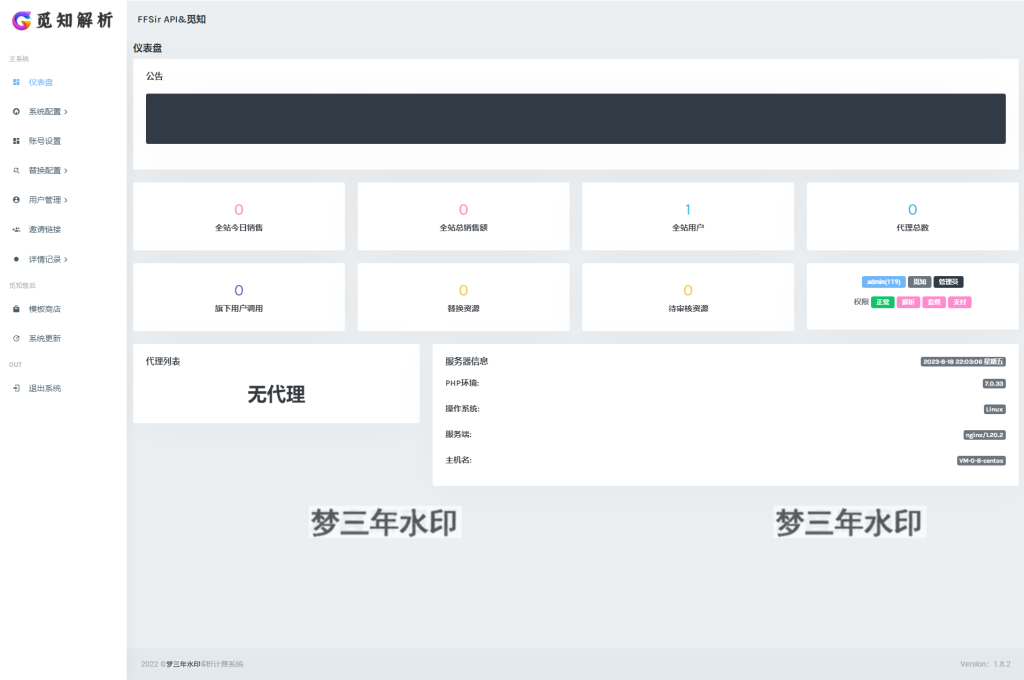Click the pink 解析 permission badge
The width and height of the screenshot is (1024, 680).
[908, 302]
